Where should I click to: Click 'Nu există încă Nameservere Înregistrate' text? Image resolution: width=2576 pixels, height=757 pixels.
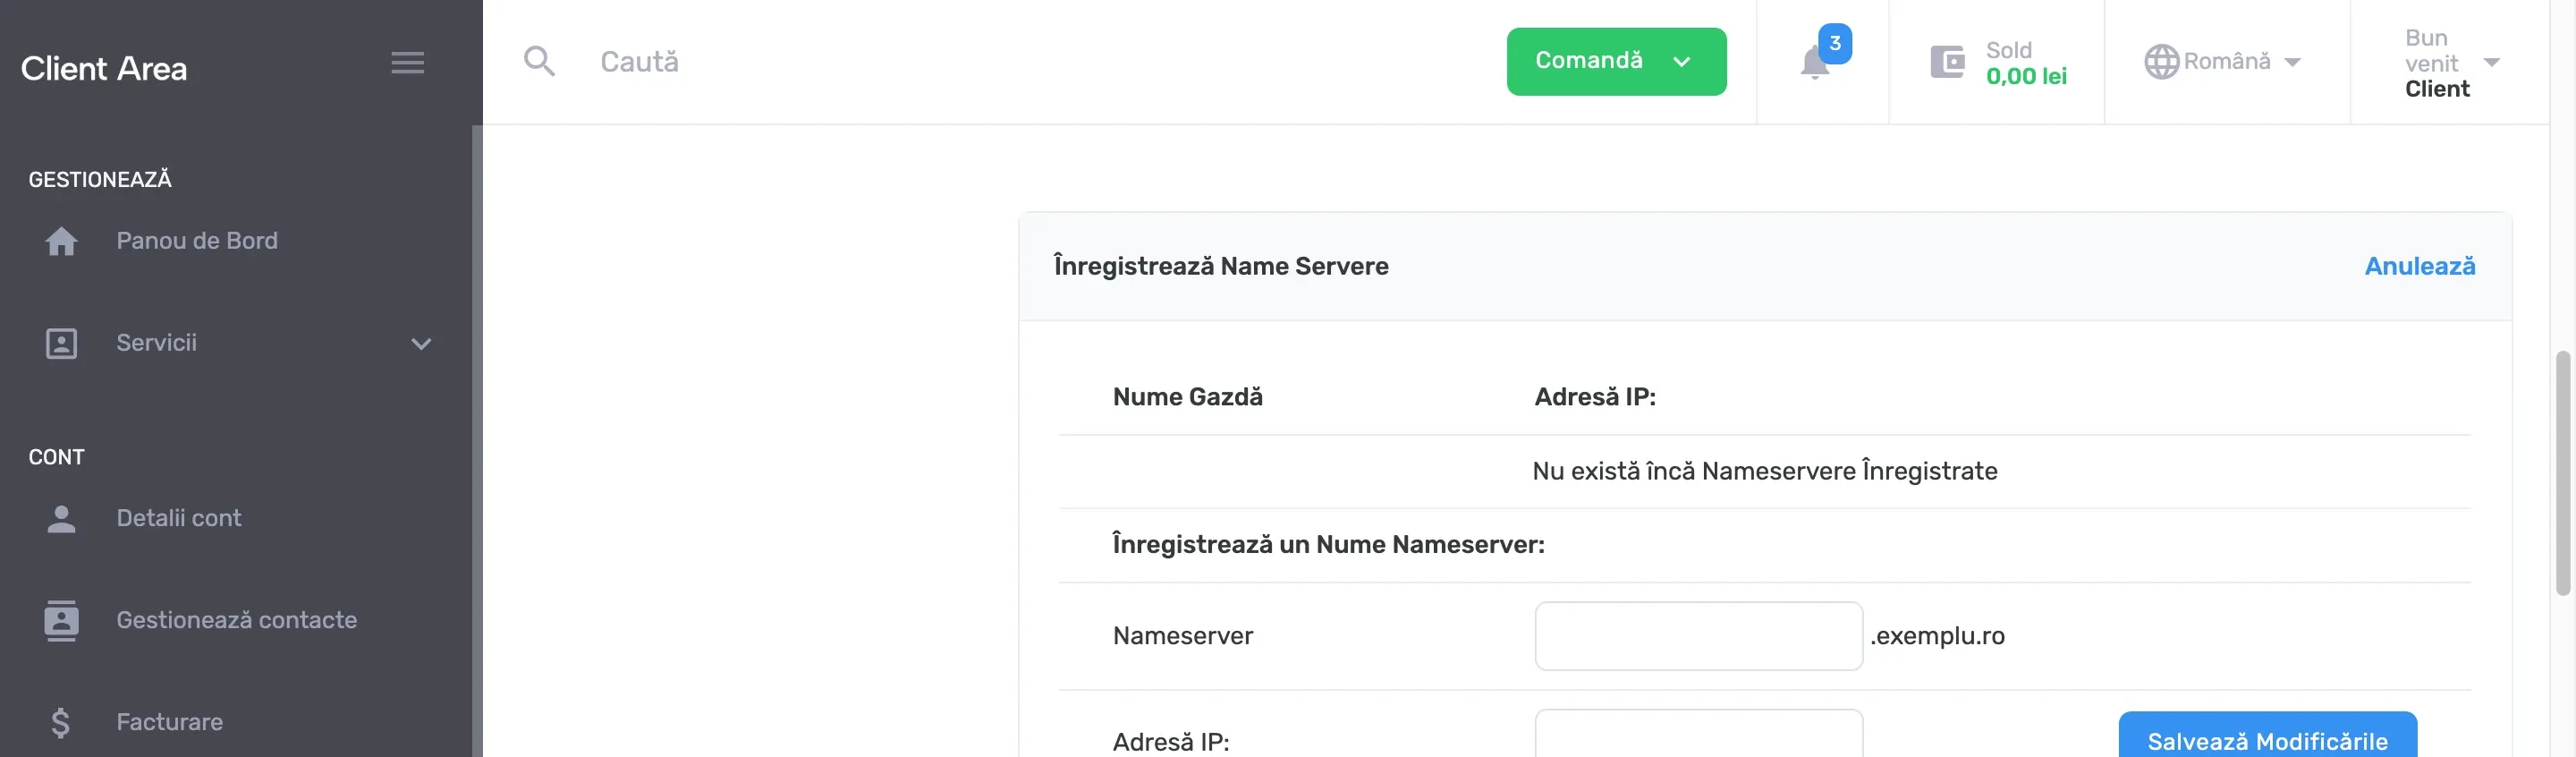1764,471
